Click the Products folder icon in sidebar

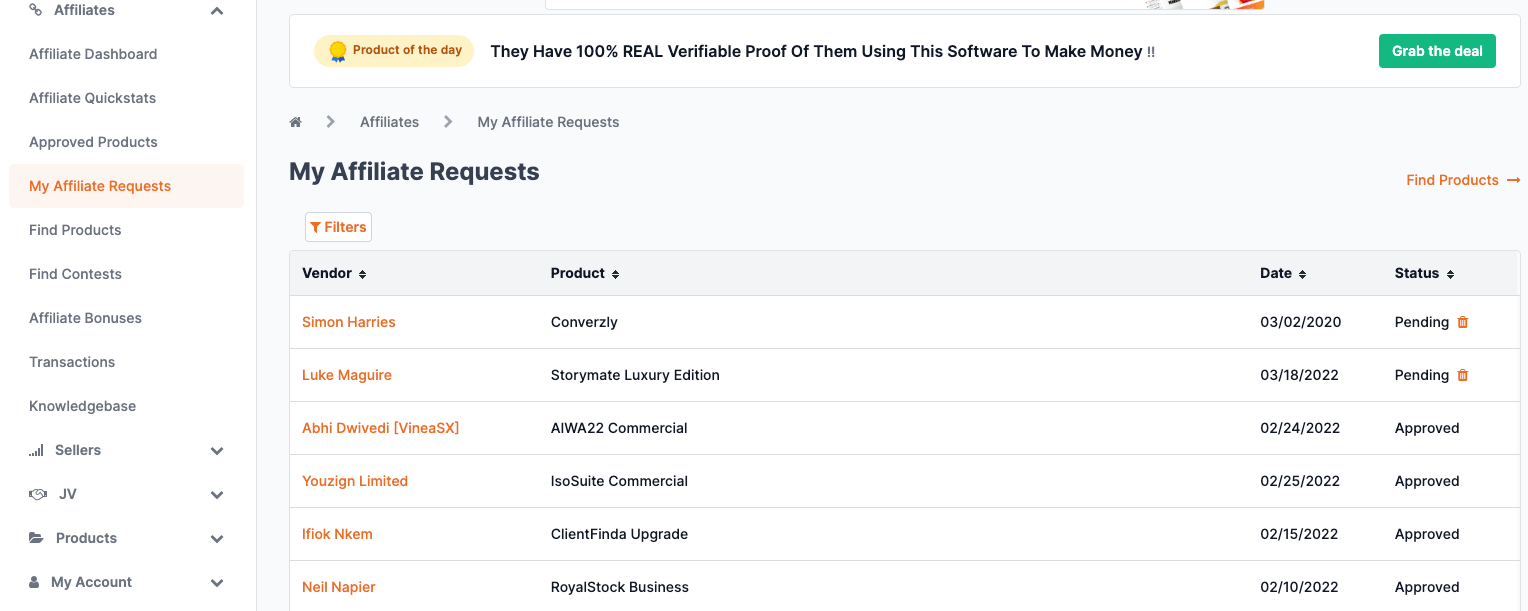point(36,538)
